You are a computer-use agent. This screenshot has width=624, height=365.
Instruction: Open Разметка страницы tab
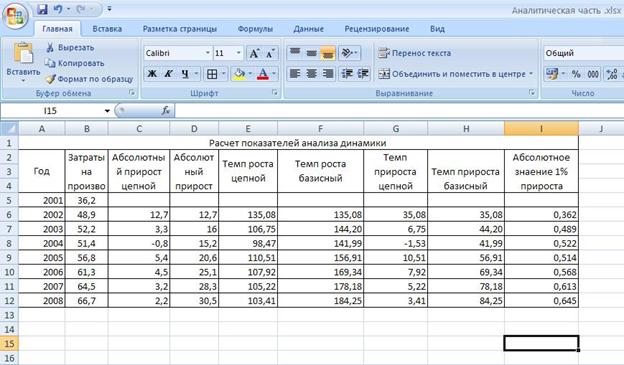click(x=179, y=29)
